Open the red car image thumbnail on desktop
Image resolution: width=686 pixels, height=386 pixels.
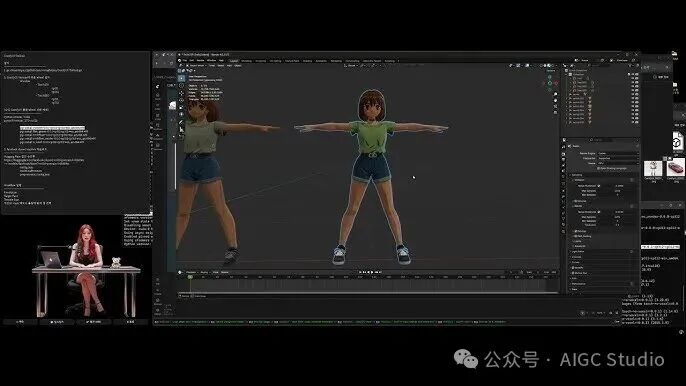point(676,168)
